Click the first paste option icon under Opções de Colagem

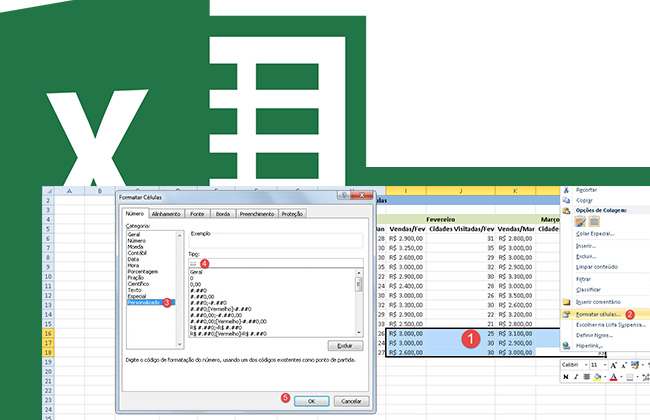[x=580, y=222]
